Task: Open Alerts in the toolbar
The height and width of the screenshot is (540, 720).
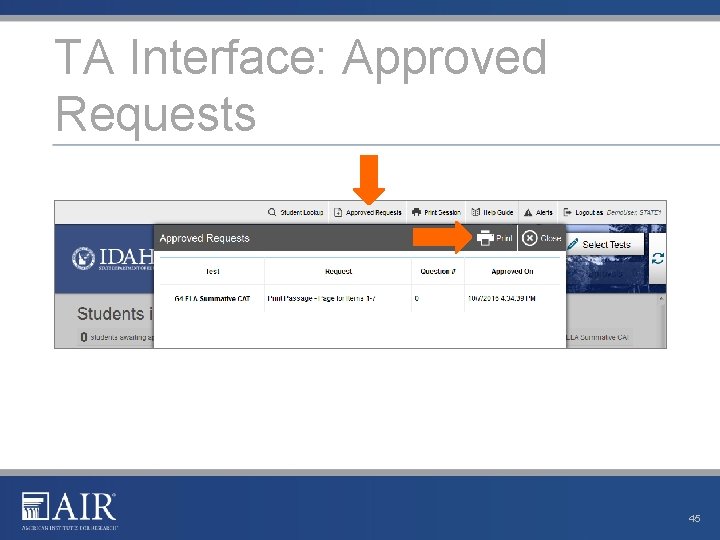Action: (538, 212)
